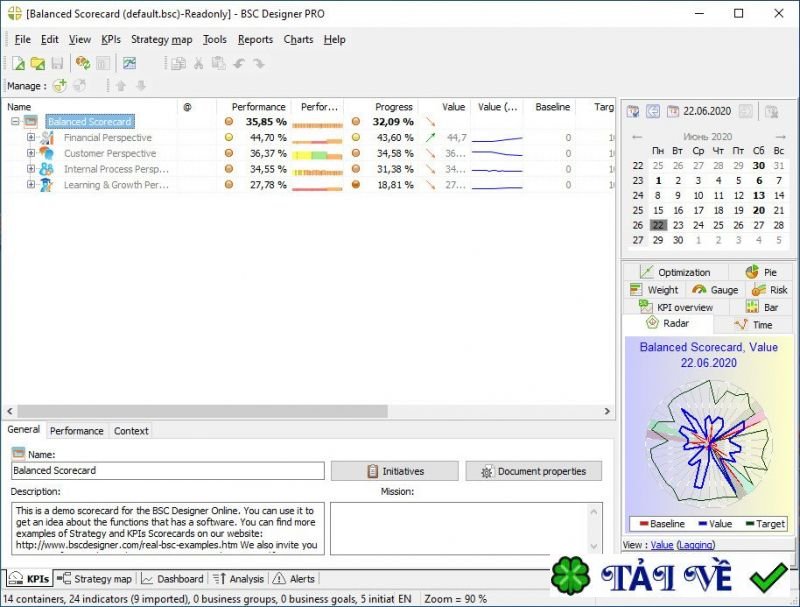Image resolution: width=800 pixels, height=607 pixels.
Task: Collapse the Balanced Scorecard root node
Action: coord(15,121)
